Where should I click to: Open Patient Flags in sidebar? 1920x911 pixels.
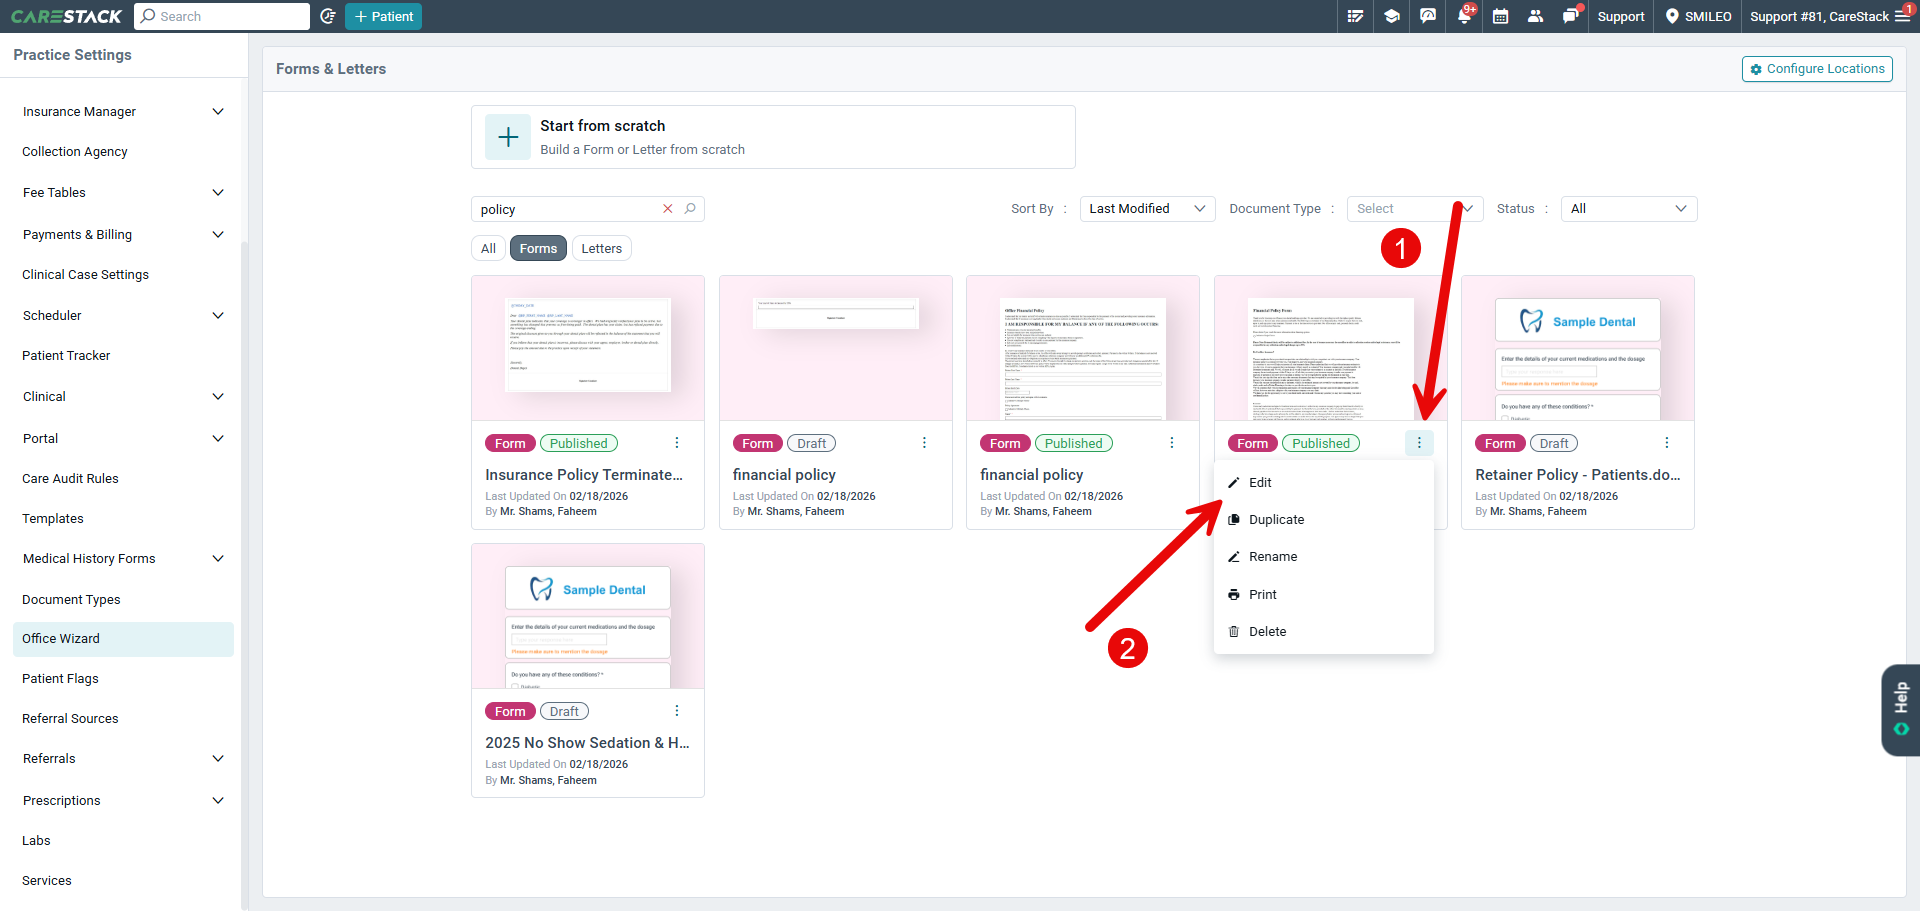[60, 679]
